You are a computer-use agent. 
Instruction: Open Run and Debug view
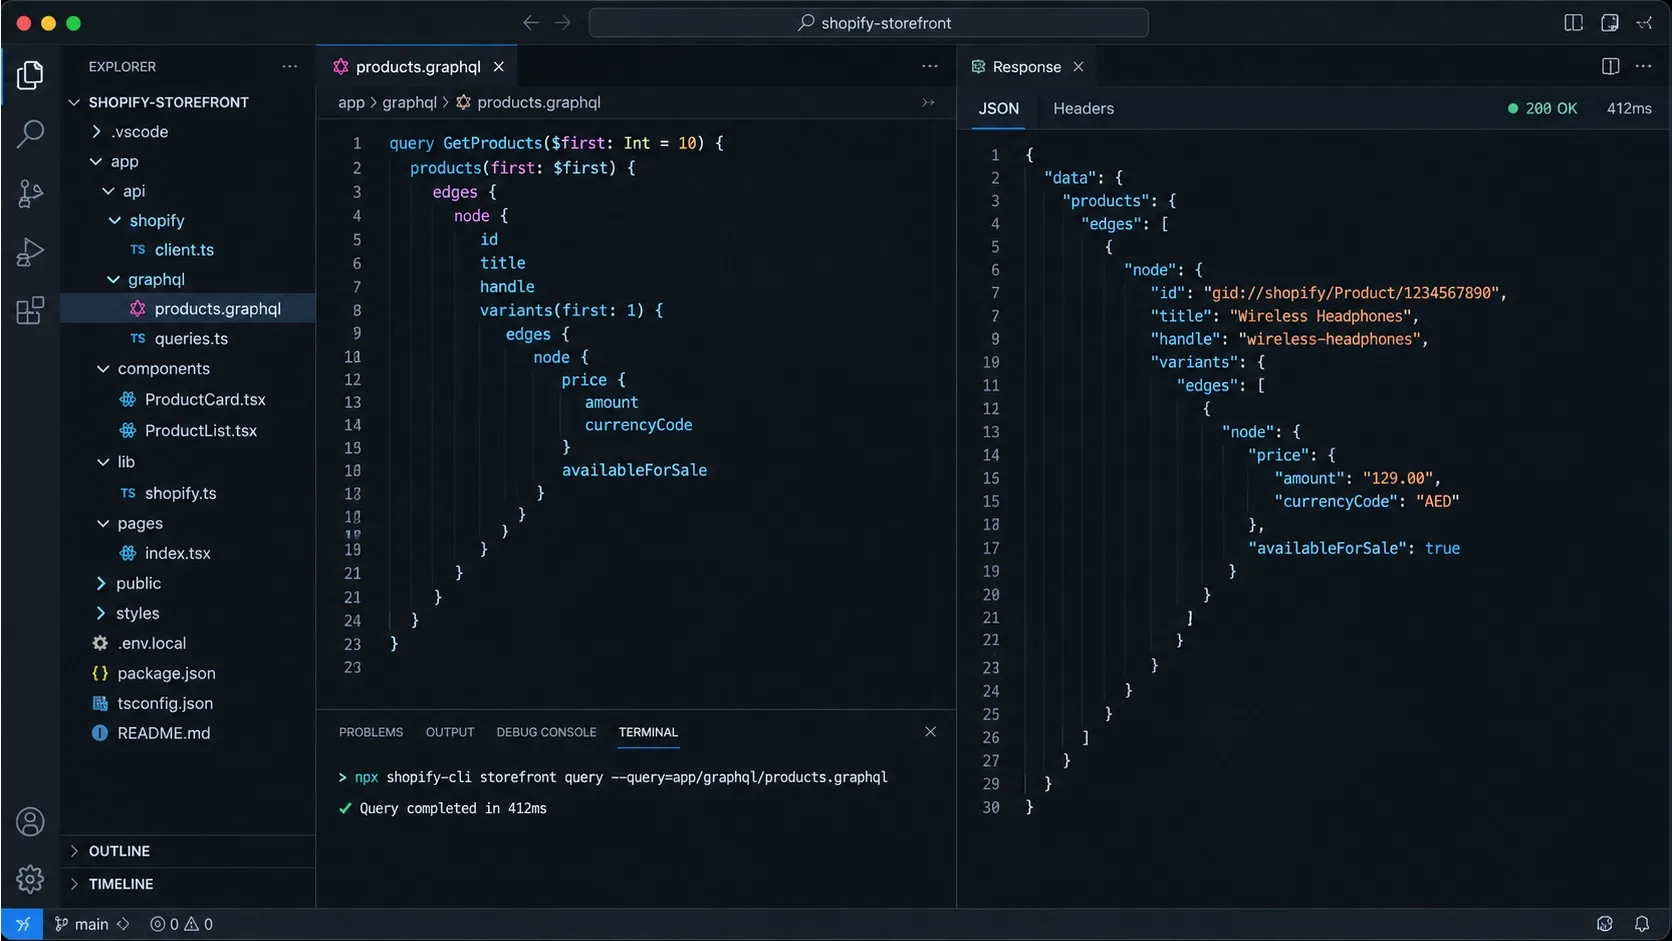pyautogui.click(x=30, y=251)
